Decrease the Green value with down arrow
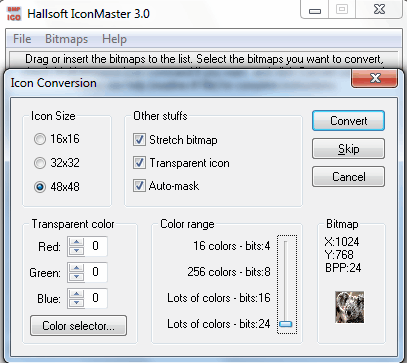The image size is (407, 363). (x=77, y=276)
